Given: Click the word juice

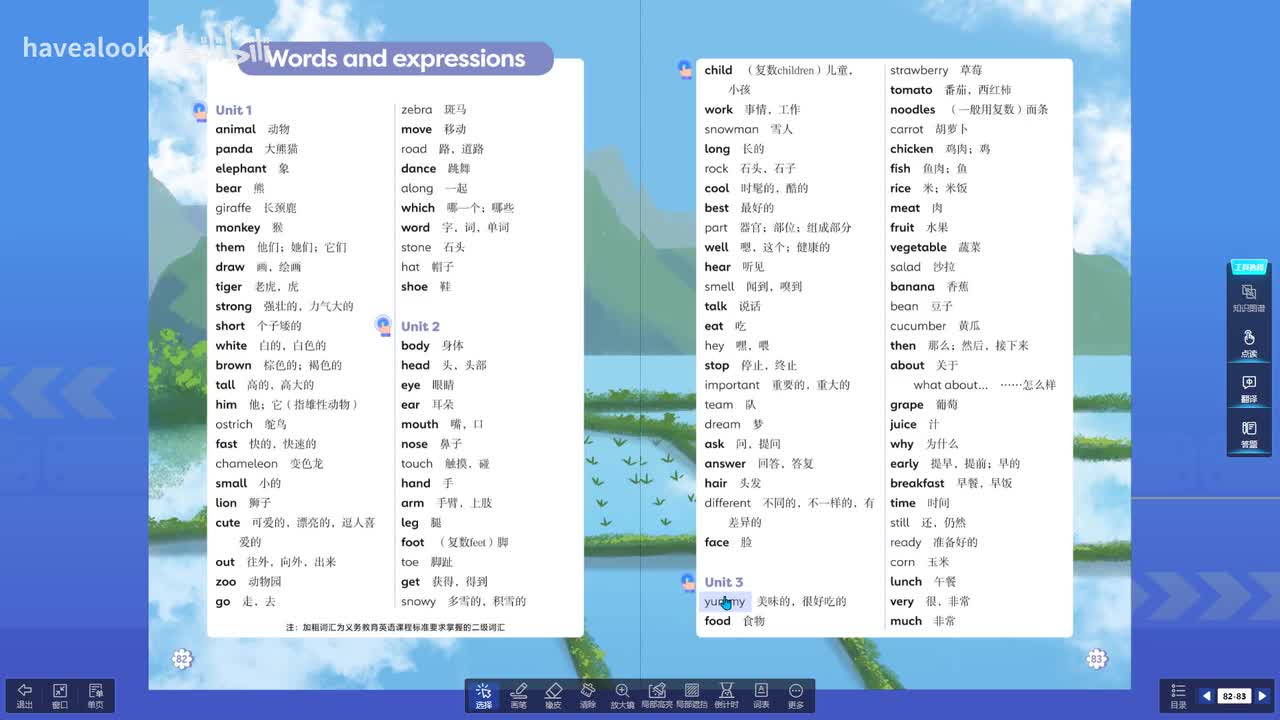Looking at the screenshot, I should click(903, 424).
